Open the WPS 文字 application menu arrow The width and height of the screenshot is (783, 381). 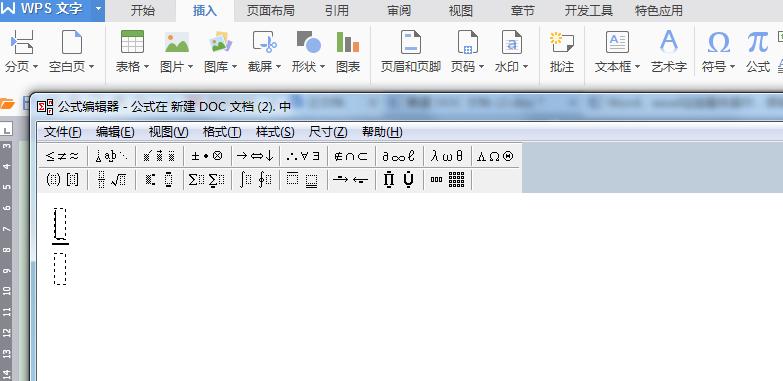click(98, 9)
